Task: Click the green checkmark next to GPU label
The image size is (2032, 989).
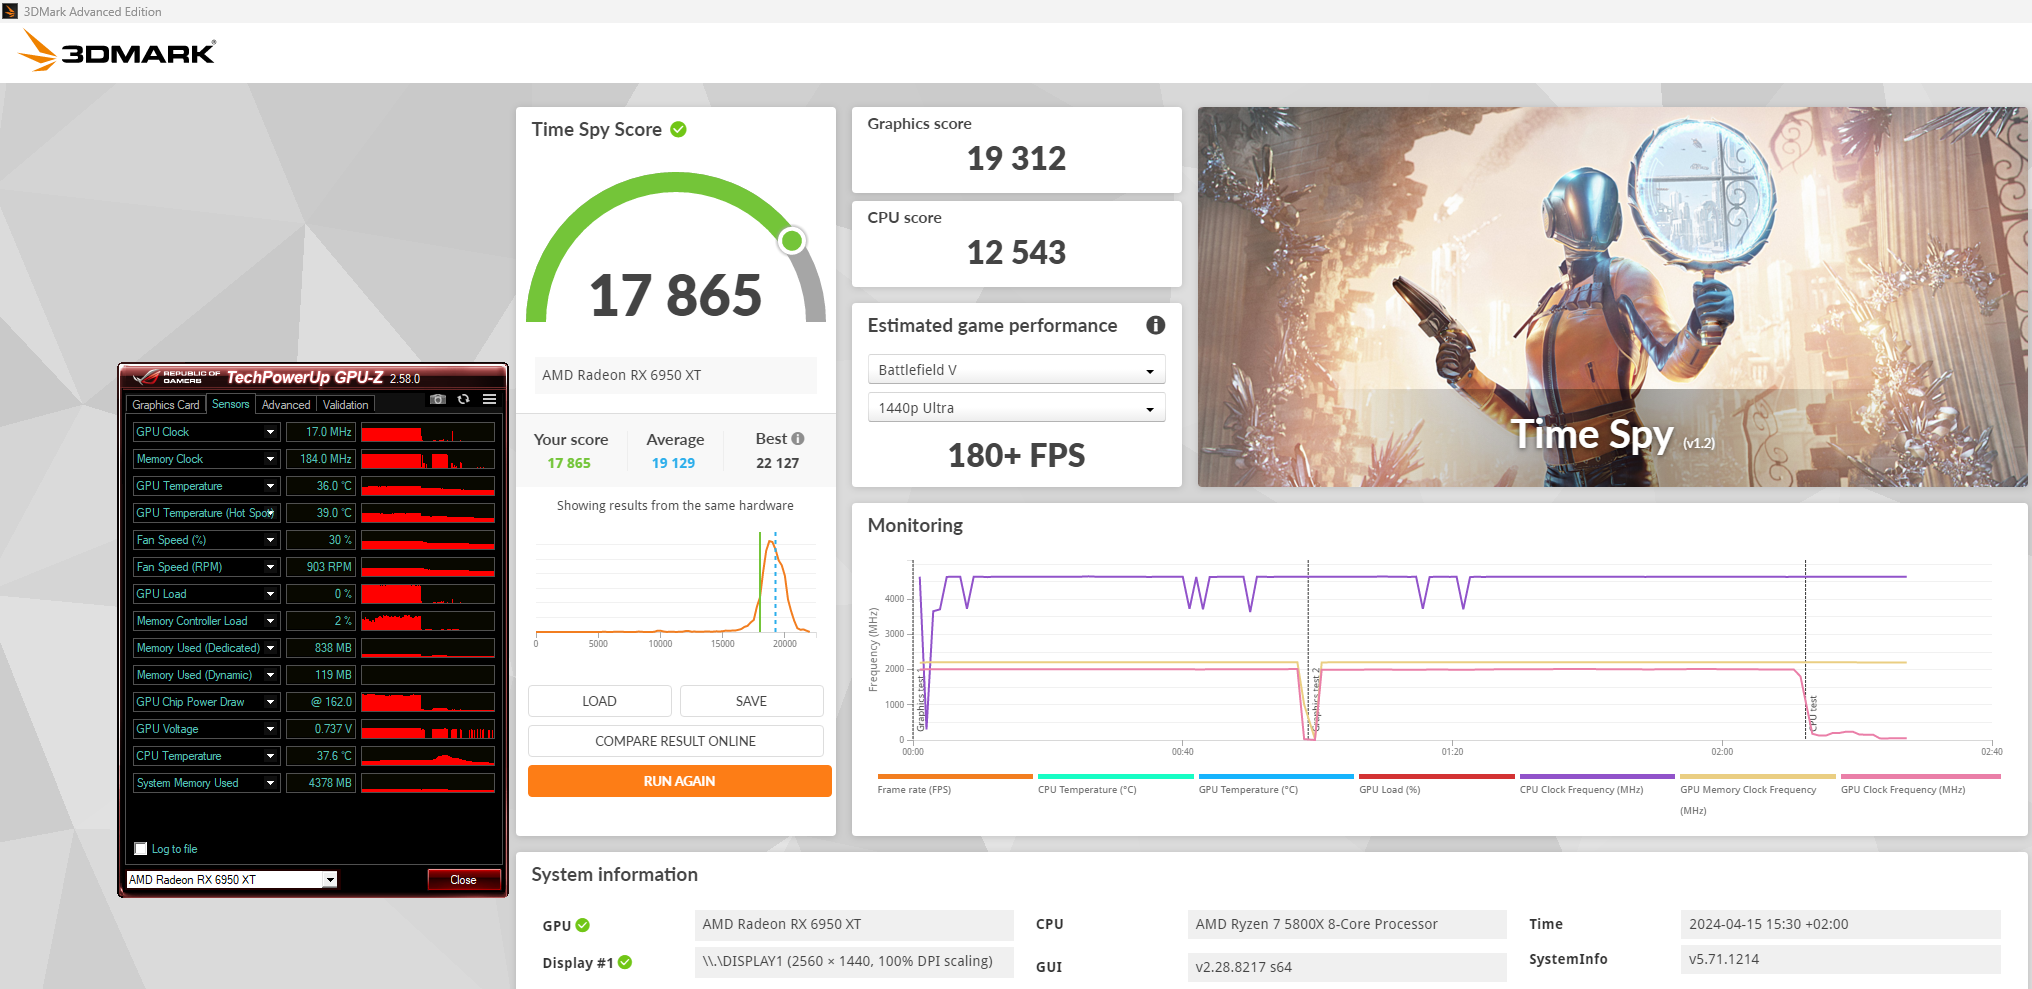Action: pos(583,925)
